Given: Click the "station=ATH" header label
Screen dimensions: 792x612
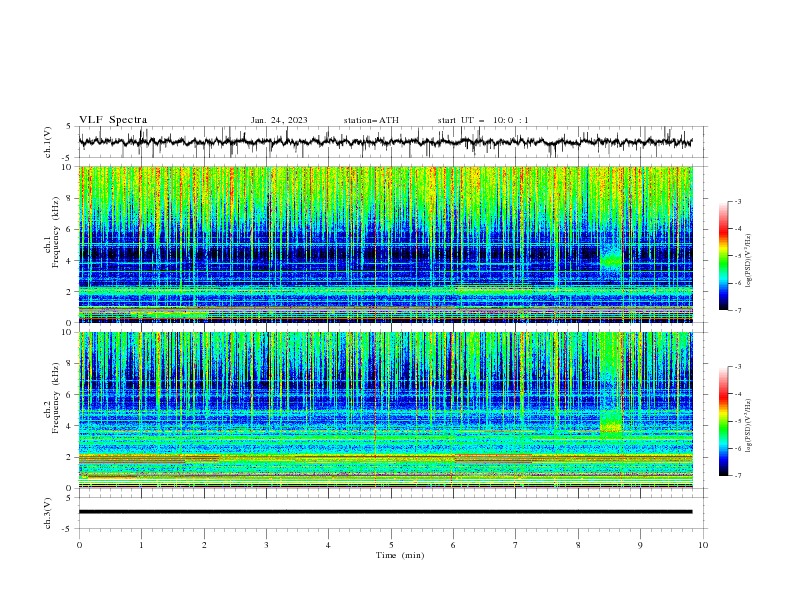Looking at the screenshot, I should [x=371, y=120].
